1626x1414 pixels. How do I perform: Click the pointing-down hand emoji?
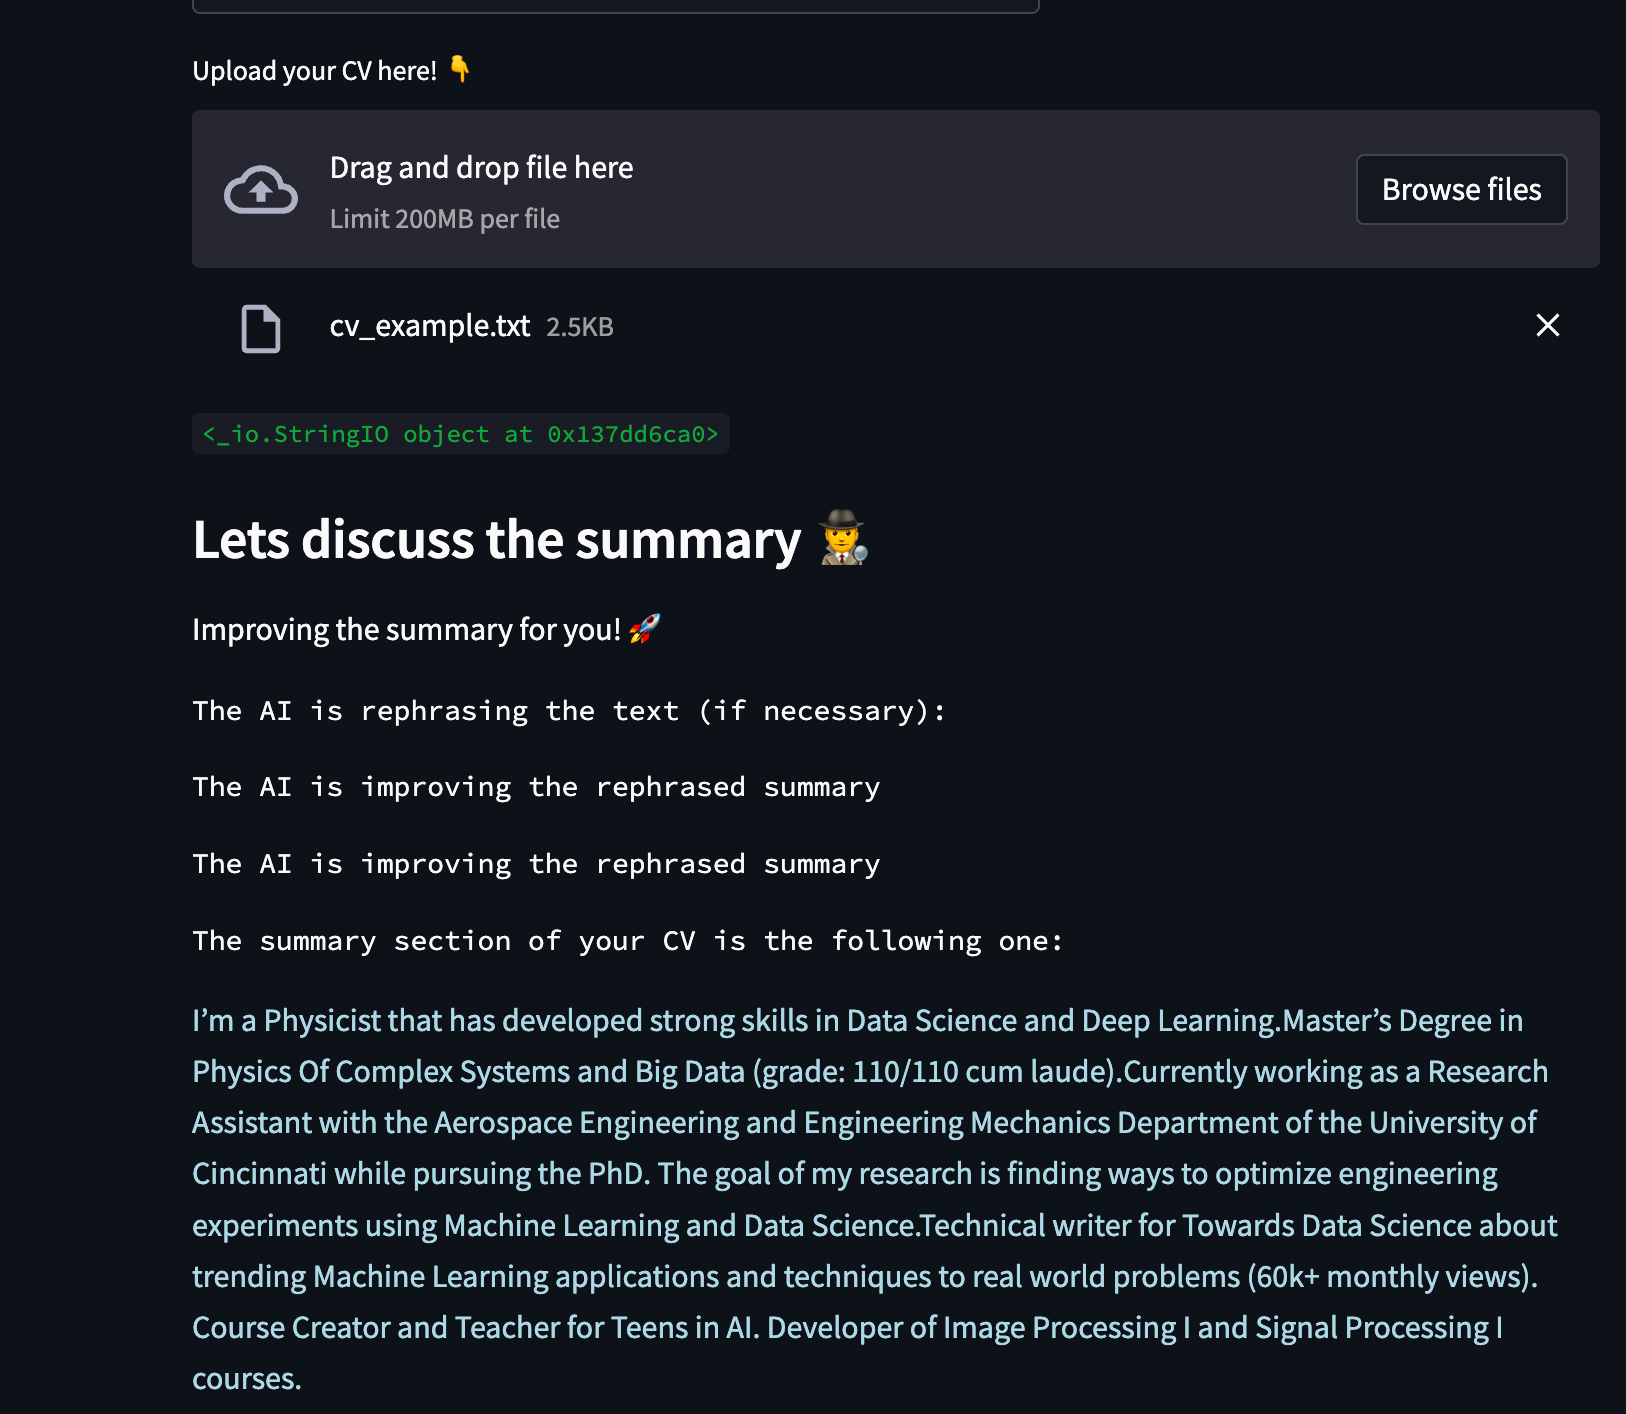click(x=460, y=69)
